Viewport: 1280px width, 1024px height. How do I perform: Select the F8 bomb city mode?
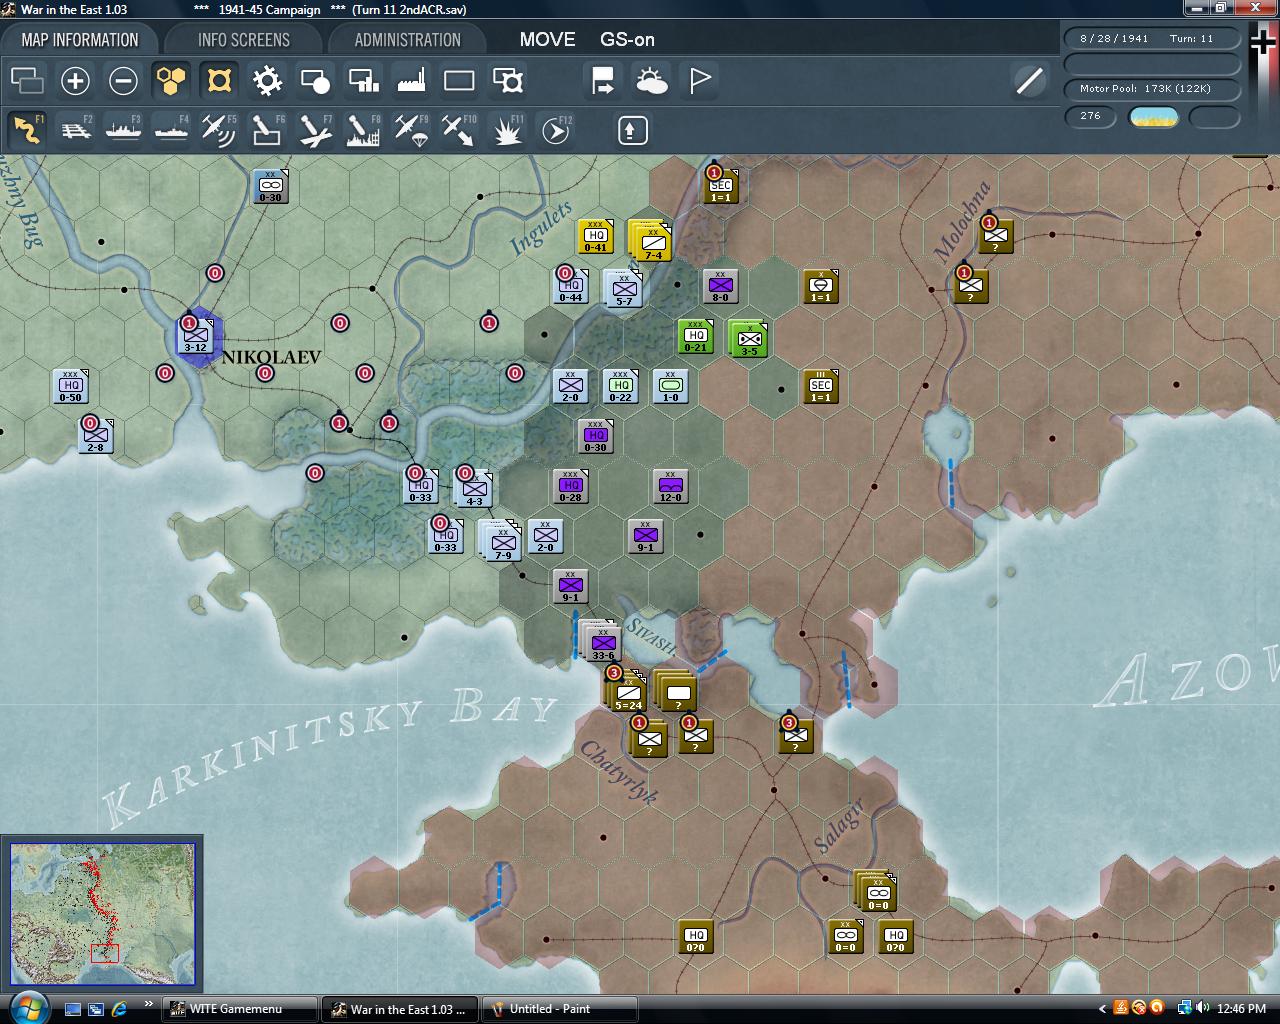click(x=363, y=130)
